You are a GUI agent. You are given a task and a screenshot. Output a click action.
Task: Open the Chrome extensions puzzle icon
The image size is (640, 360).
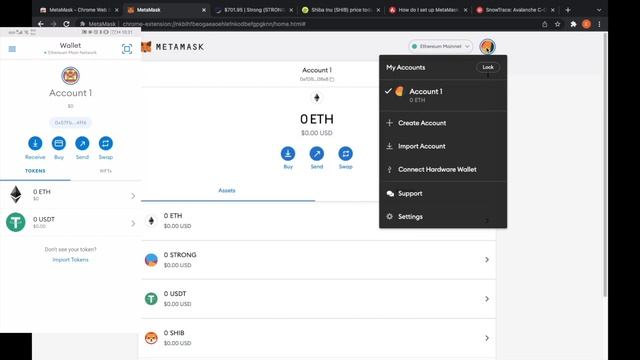point(573,24)
